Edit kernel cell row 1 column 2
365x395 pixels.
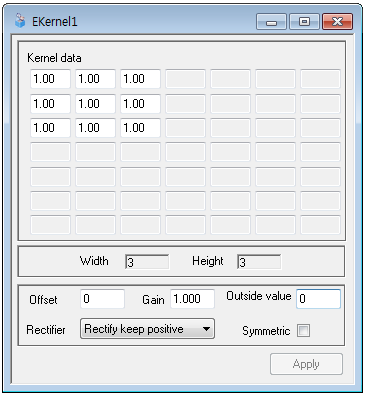[x=95, y=79]
